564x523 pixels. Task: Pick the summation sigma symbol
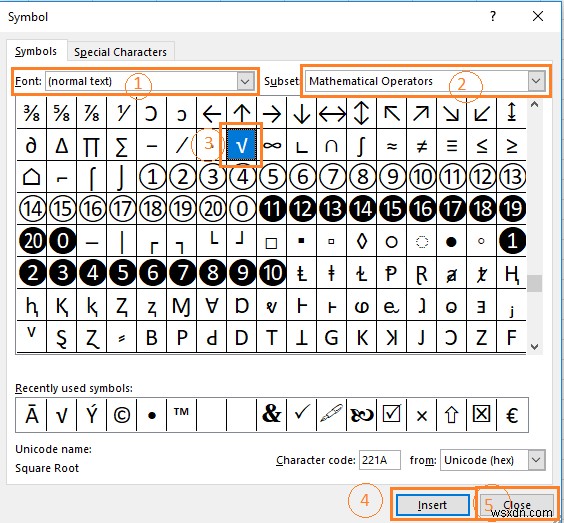(122, 145)
